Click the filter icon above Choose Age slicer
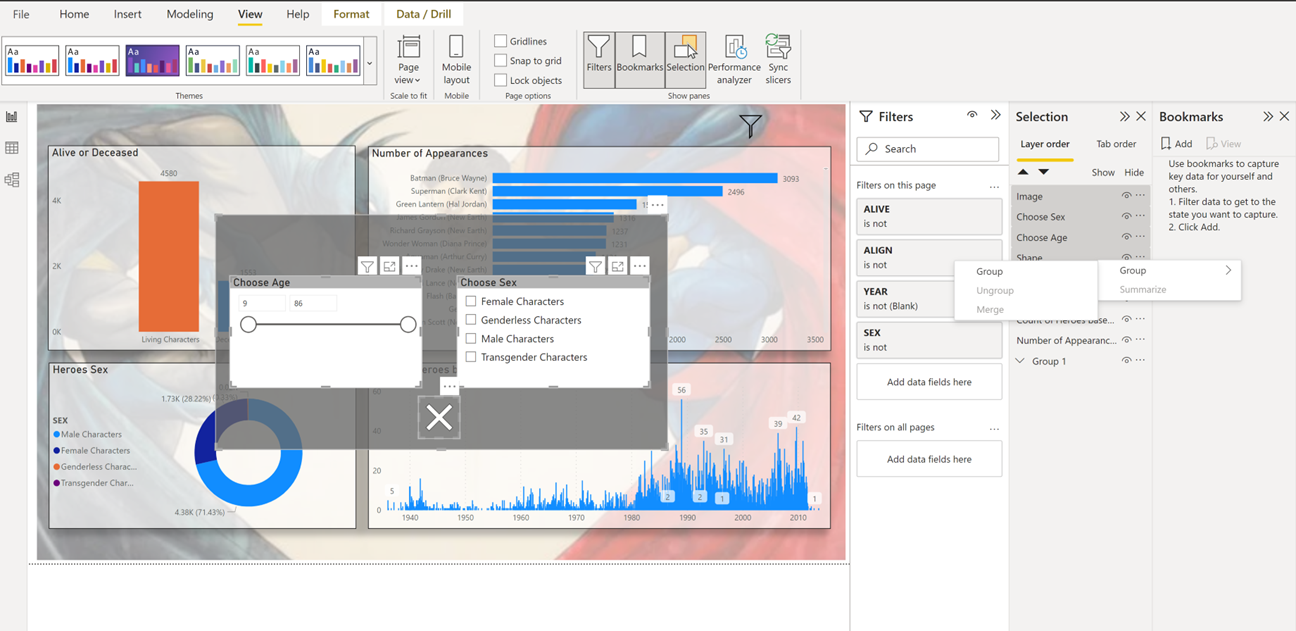The image size is (1296, 631). pos(368,266)
